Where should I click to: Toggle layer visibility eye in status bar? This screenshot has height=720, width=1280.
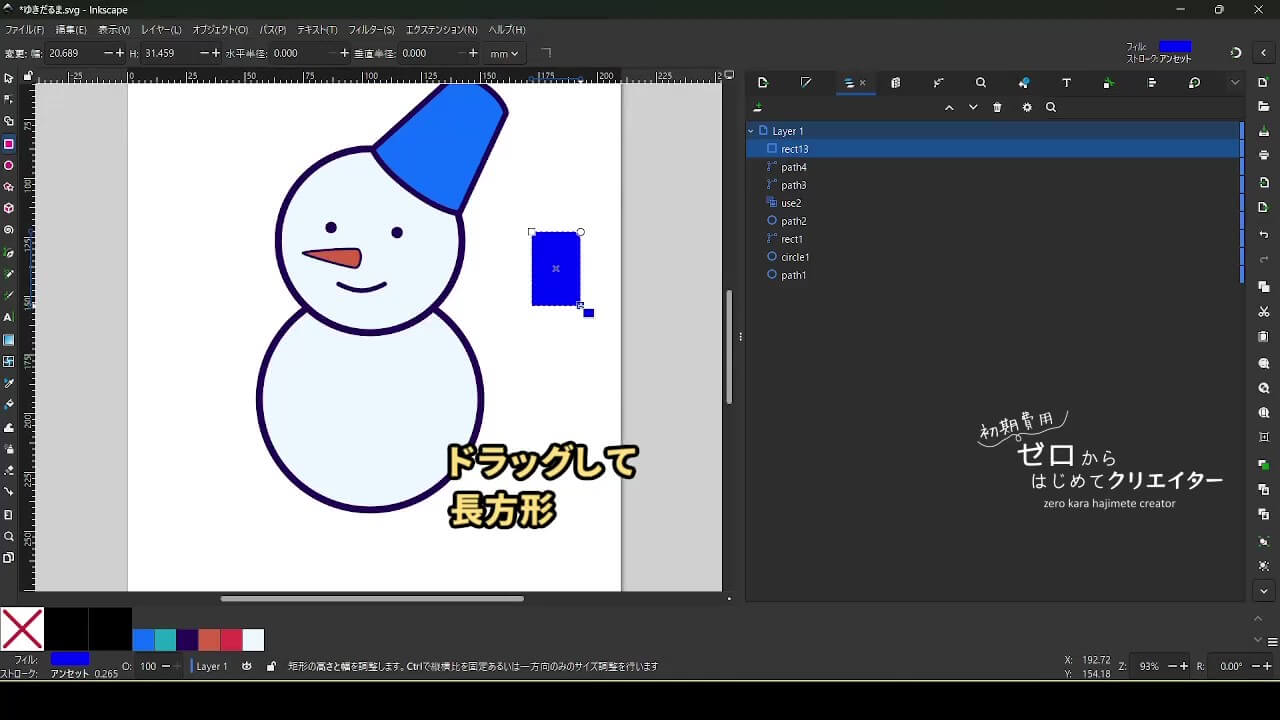[x=247, y=666]
